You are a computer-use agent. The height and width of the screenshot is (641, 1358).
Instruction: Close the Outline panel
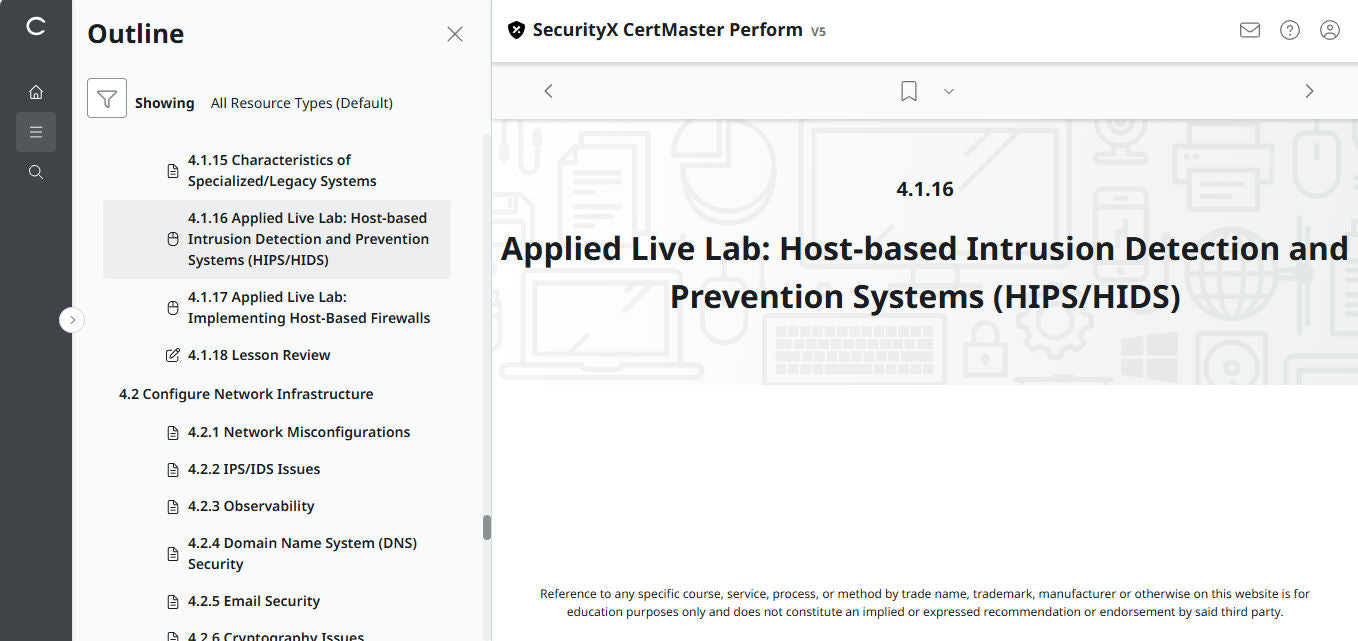pos(454,33)
